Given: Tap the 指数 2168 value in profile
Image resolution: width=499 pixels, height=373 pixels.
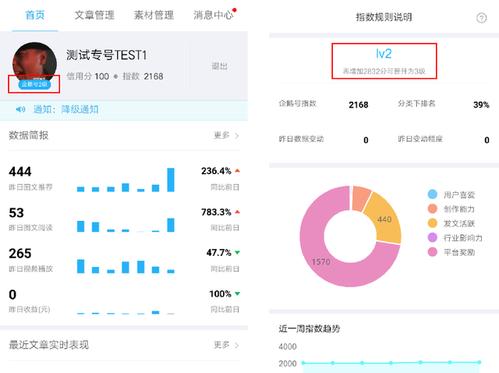Looking at the screenshot, I should [143, 76].
